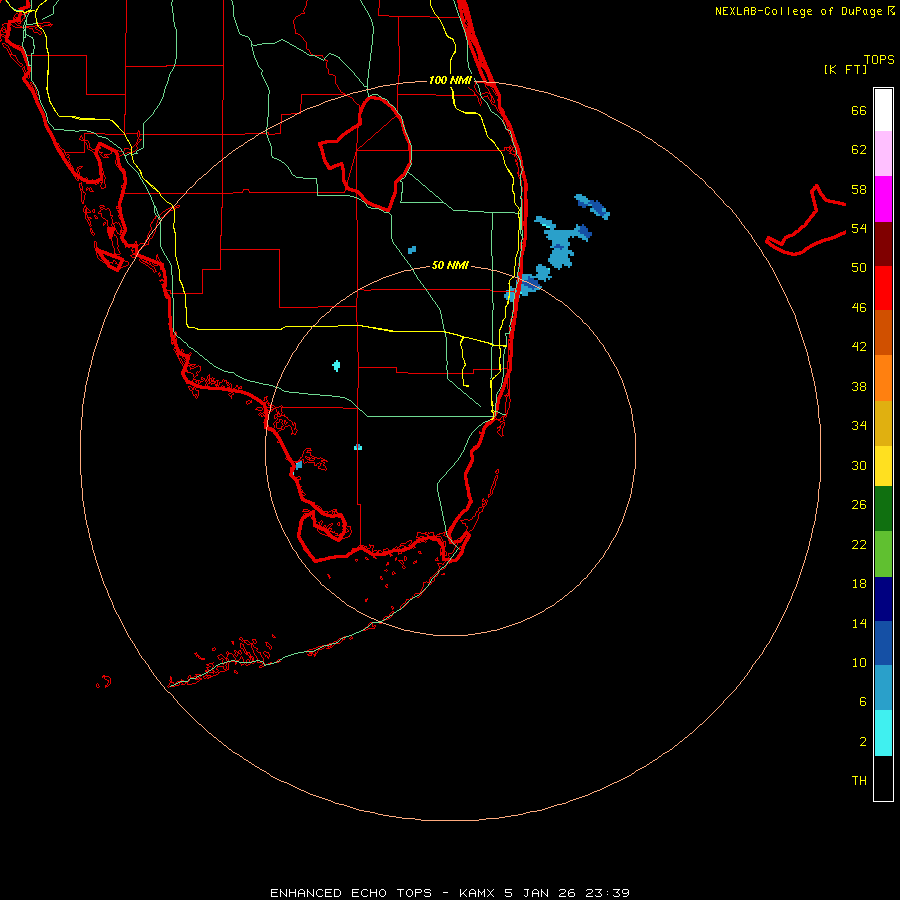Click the cyan 2 K FT legend swatch
The image size is (900, 900).
[x=883, y=733]
